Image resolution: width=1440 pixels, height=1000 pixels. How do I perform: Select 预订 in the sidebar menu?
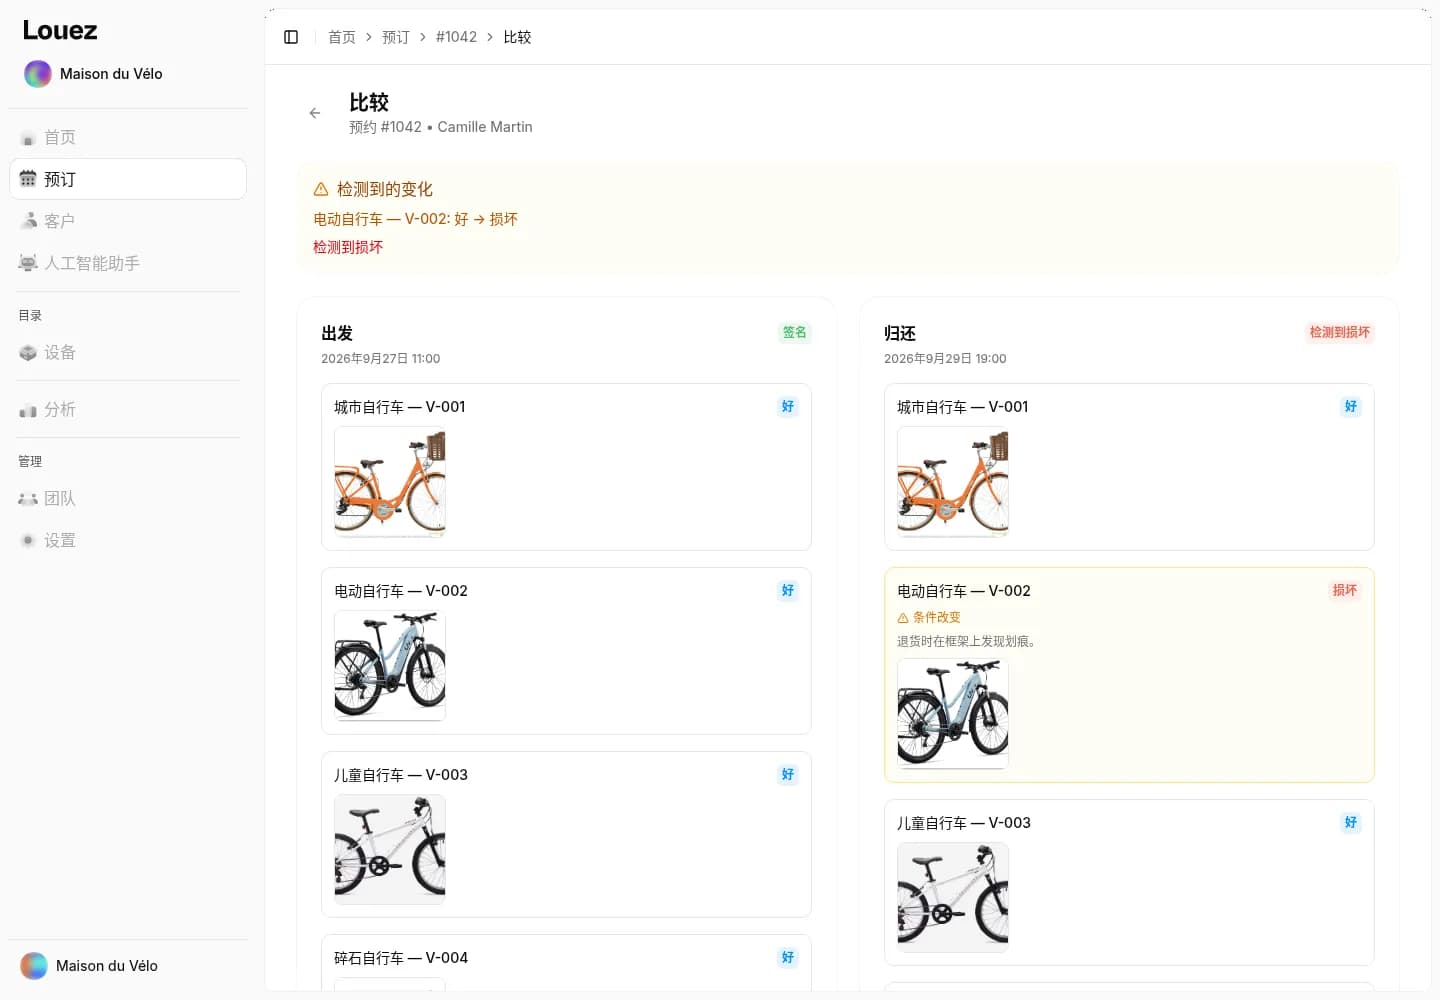128,179
